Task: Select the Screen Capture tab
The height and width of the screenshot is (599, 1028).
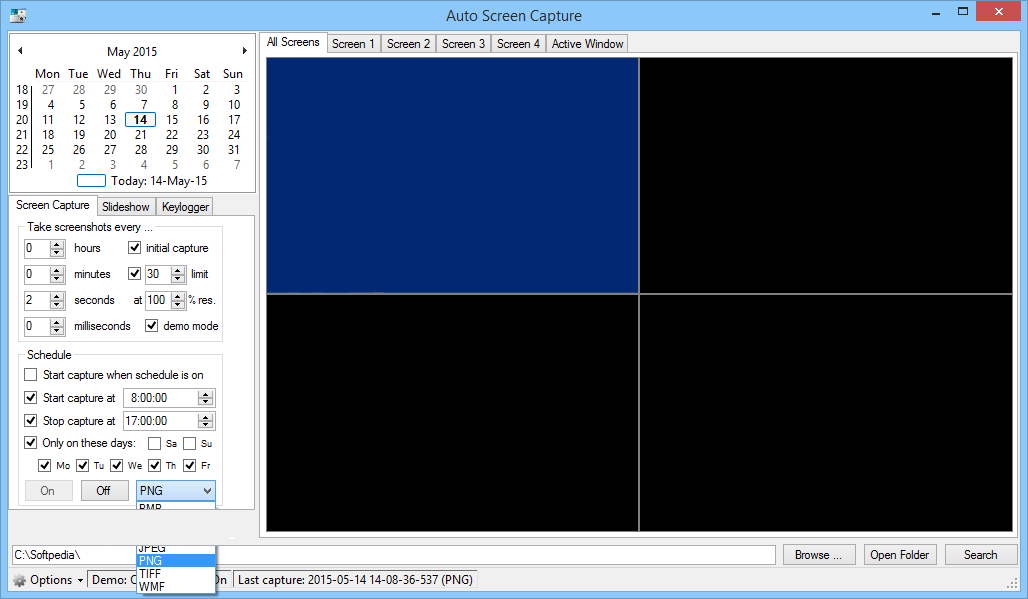Action: 52,205
